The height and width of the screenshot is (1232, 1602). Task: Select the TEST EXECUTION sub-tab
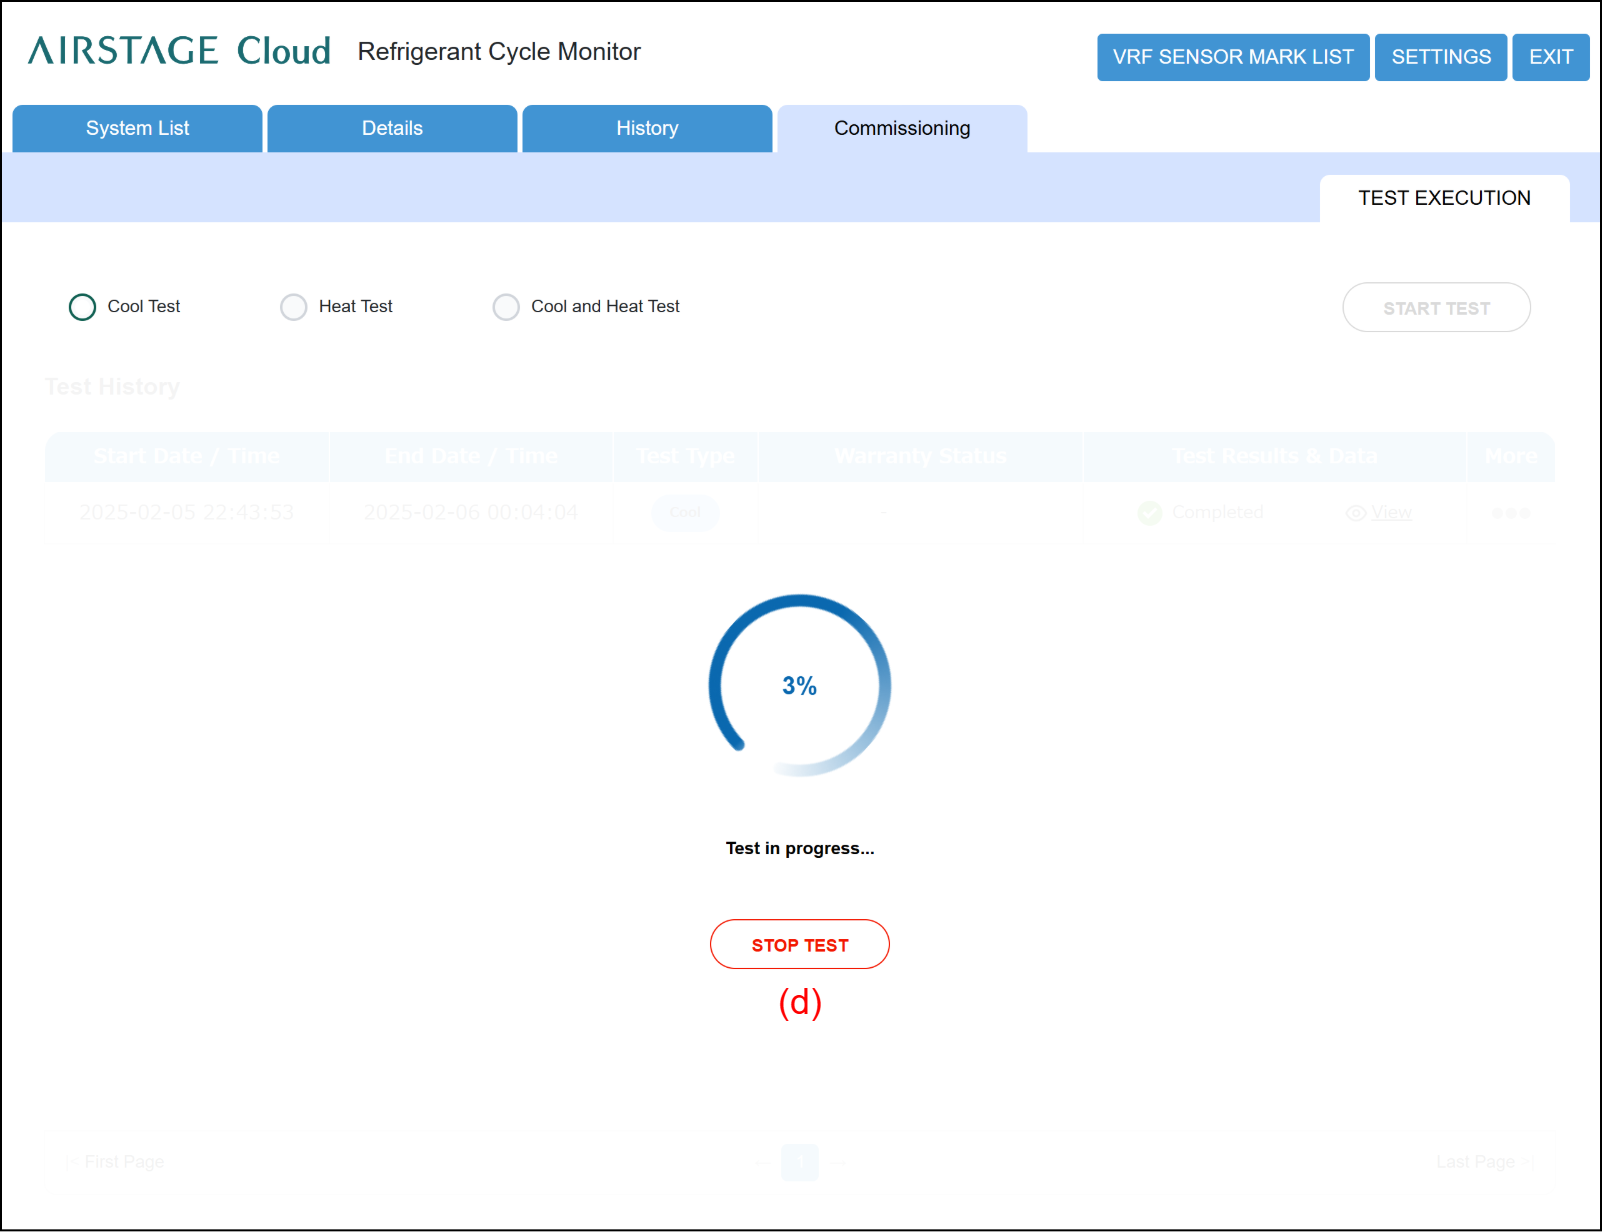tap(1444, 198)
